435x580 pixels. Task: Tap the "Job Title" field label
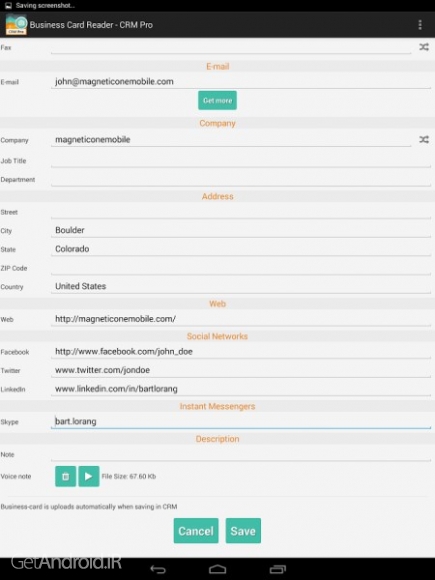[13, 161]
